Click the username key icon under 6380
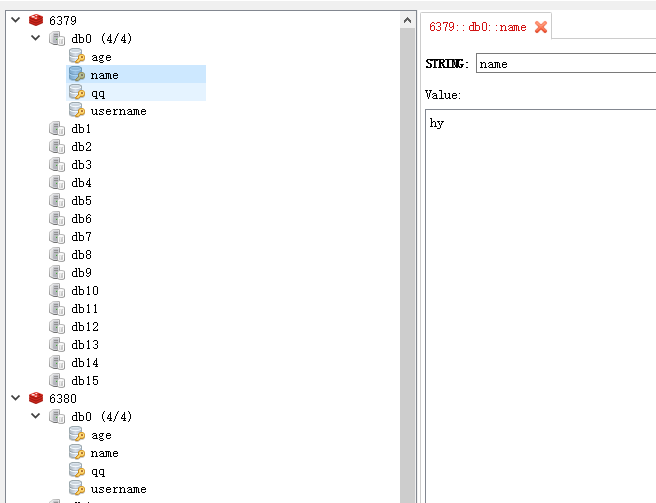Viewport: 656px width, 503px height. click(77, 488)
